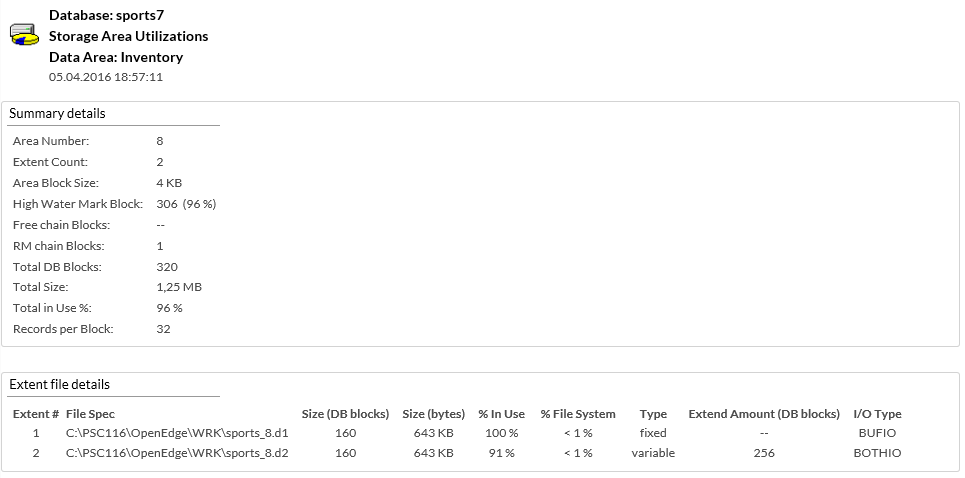Select the sports_8.d1 extent file row
965x478 pixels.
point(176,434)
